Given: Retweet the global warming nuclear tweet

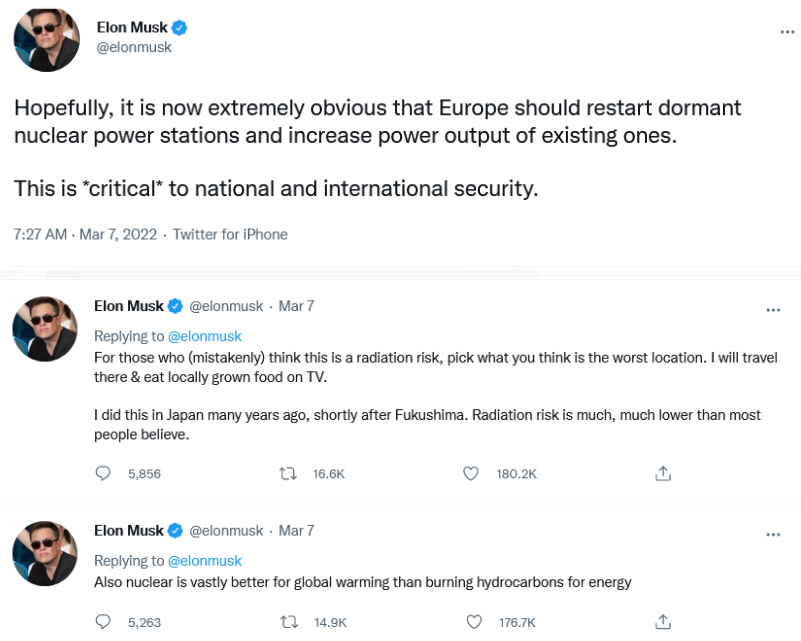Looking at the screenshot, I should [x=289, y=621].
